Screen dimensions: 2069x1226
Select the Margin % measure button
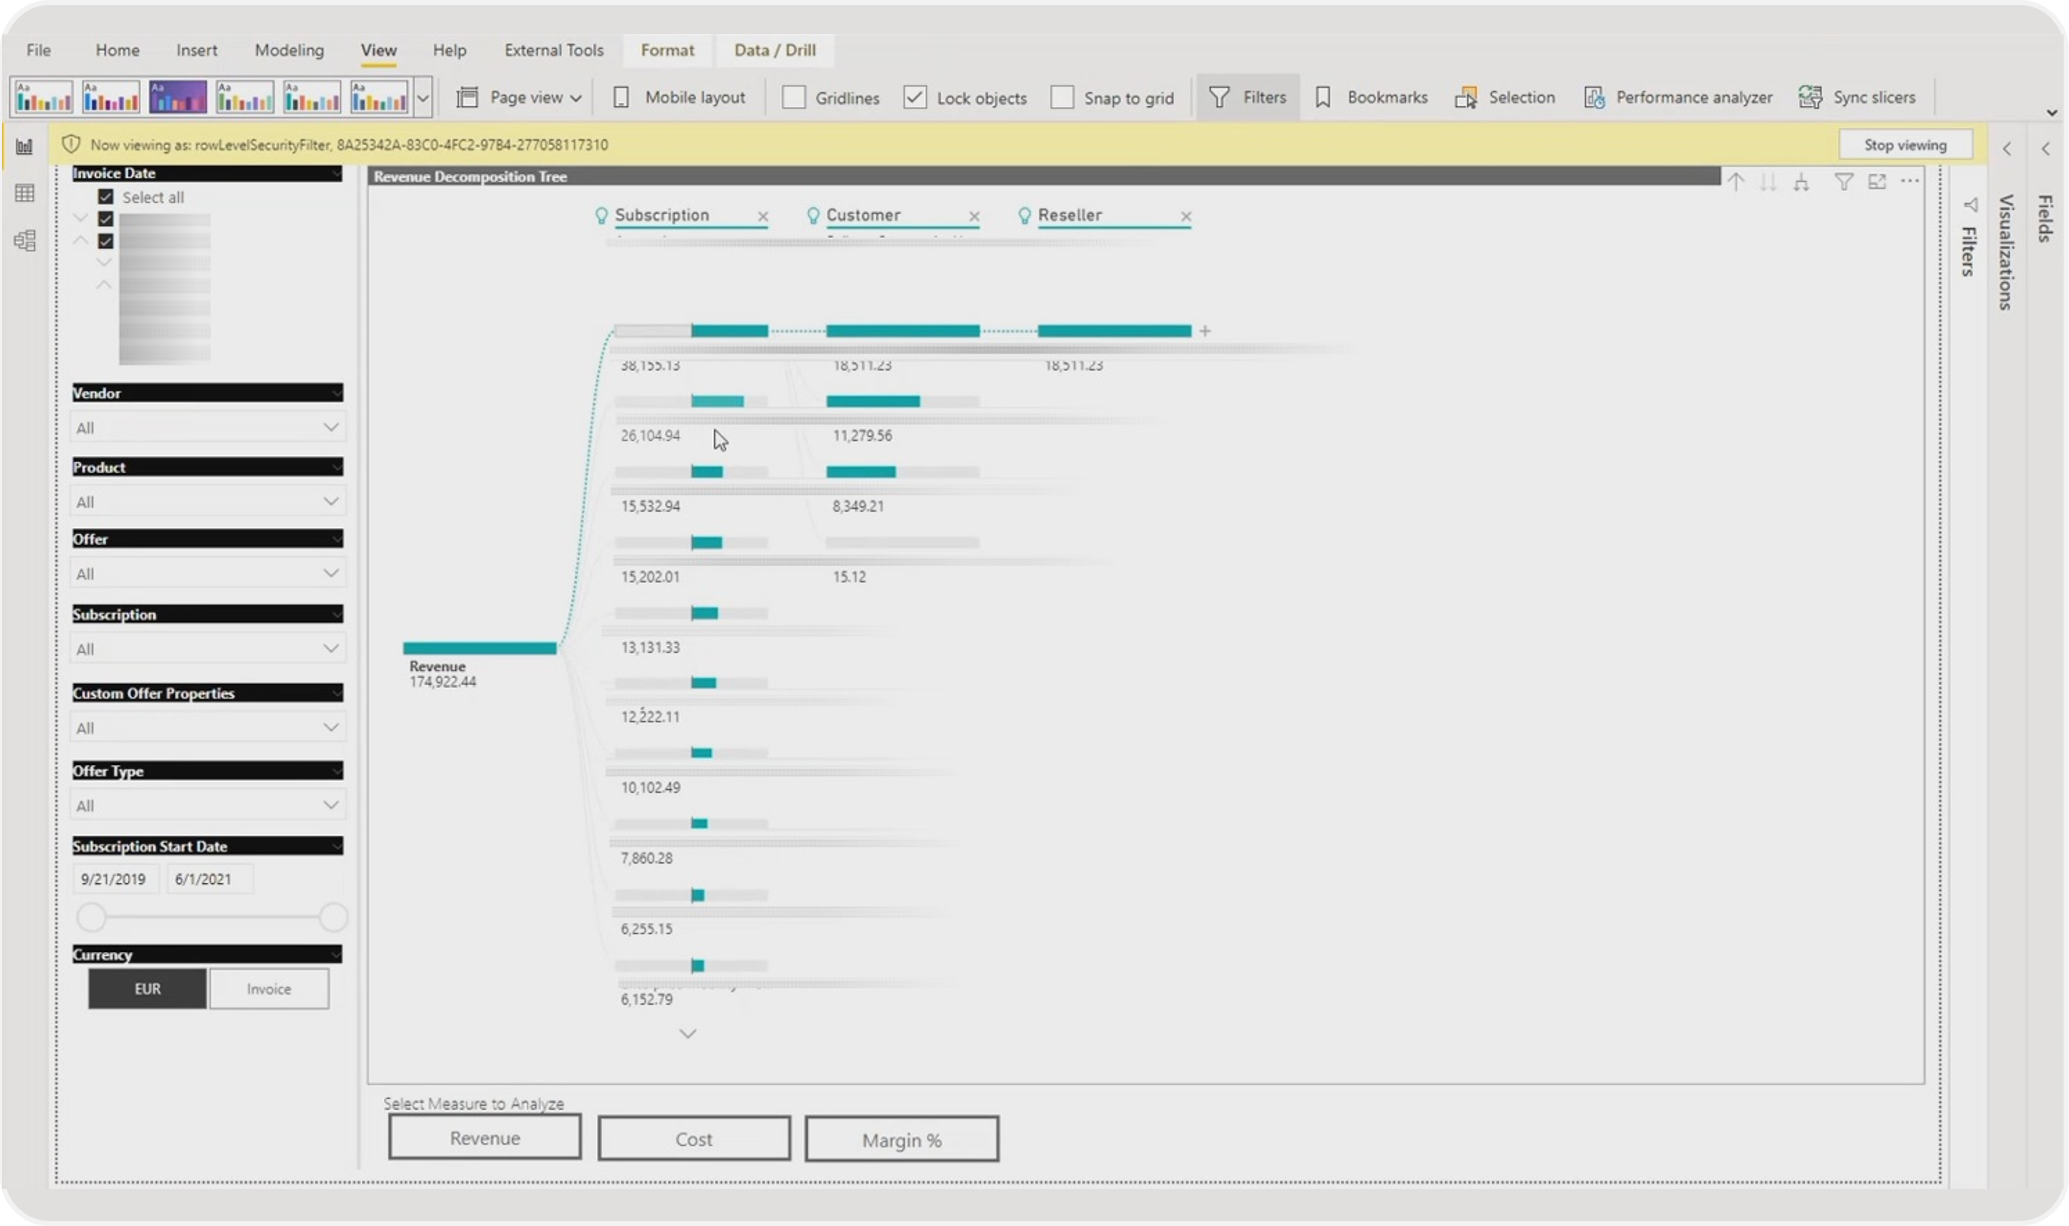click(x=900, y=1138)
